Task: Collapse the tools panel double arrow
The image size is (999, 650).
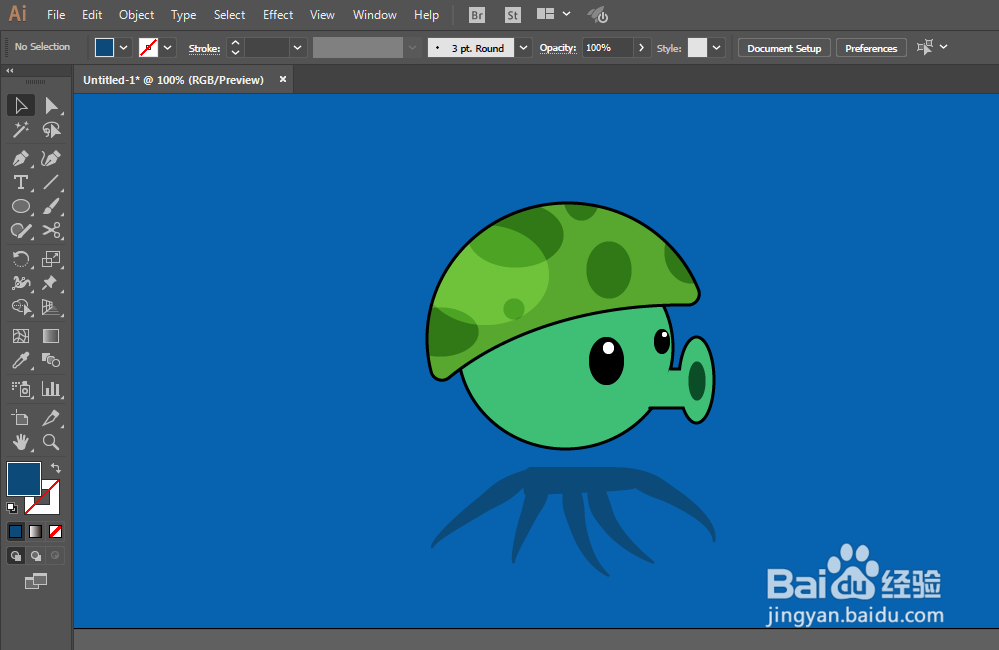Action: pos(10,71)
